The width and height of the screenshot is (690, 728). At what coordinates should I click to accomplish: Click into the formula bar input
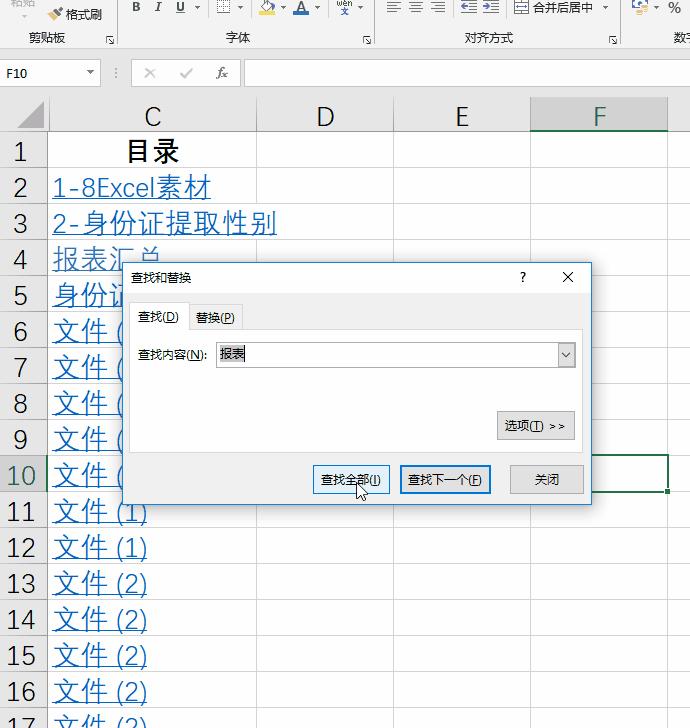467,73
